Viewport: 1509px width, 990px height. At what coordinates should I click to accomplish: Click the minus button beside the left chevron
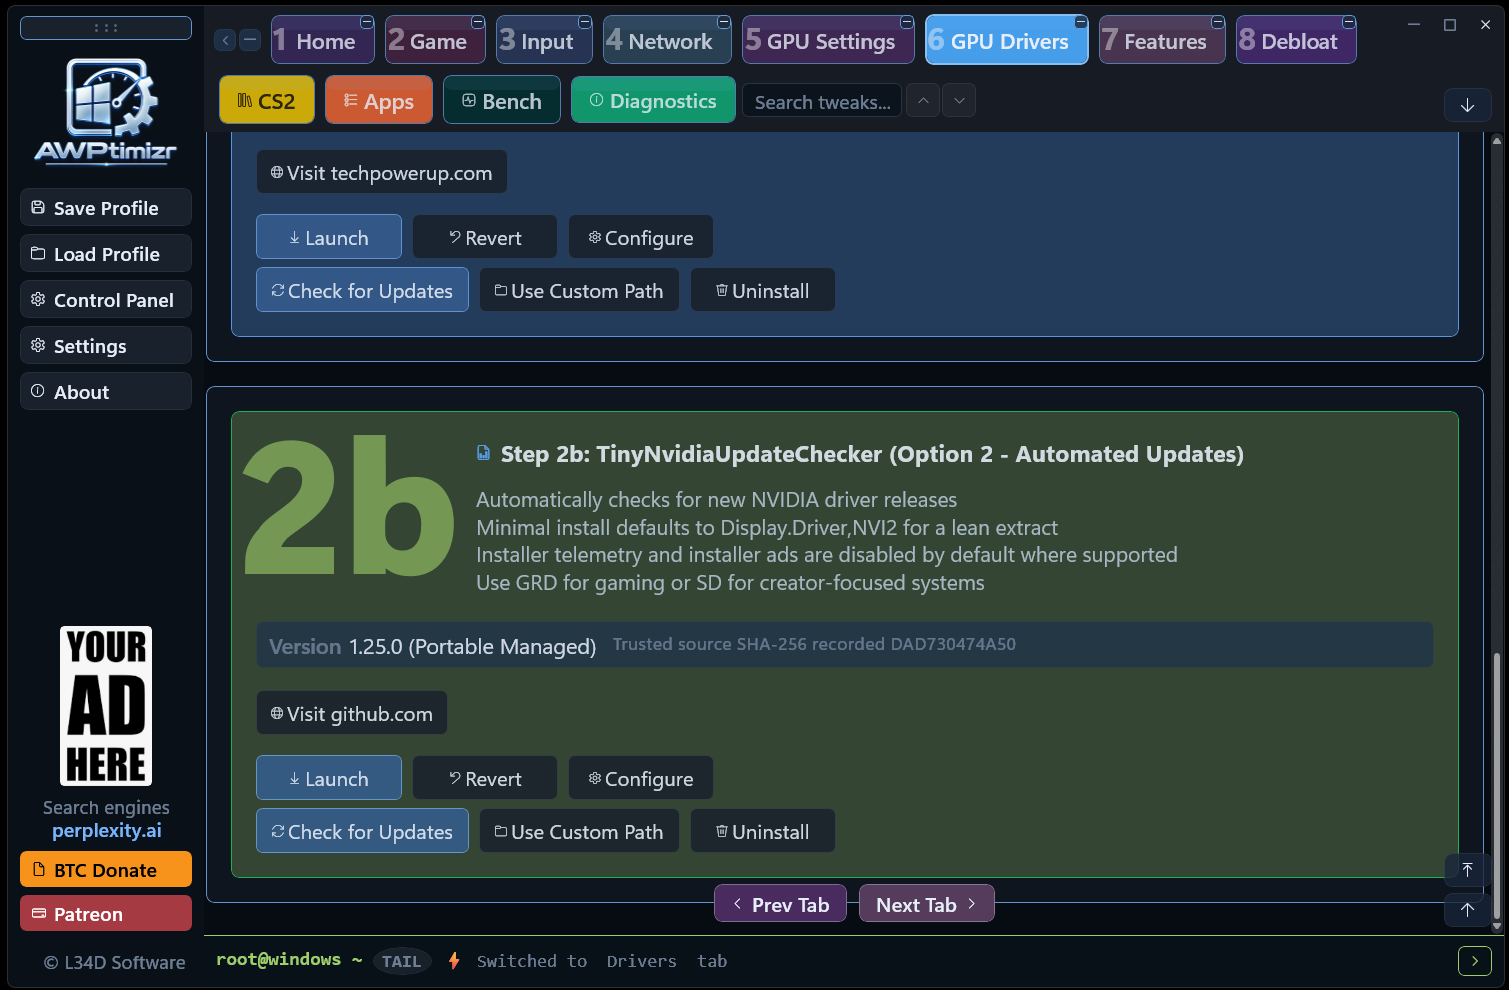click(251, 40)
